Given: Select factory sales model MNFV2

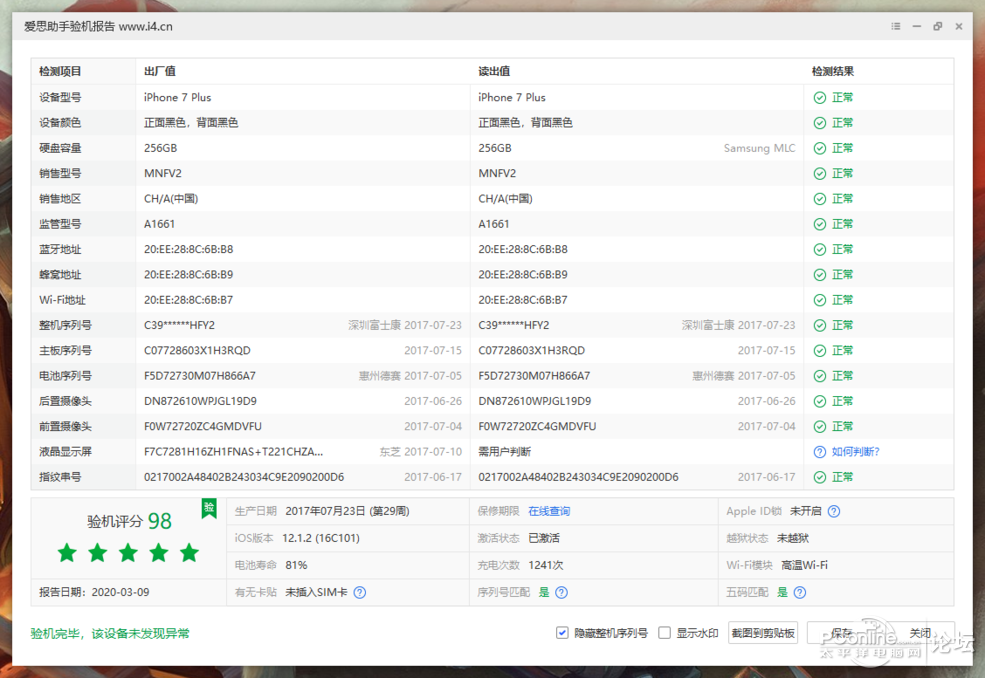Looking at the screenshot, I should tap(163, 173).
